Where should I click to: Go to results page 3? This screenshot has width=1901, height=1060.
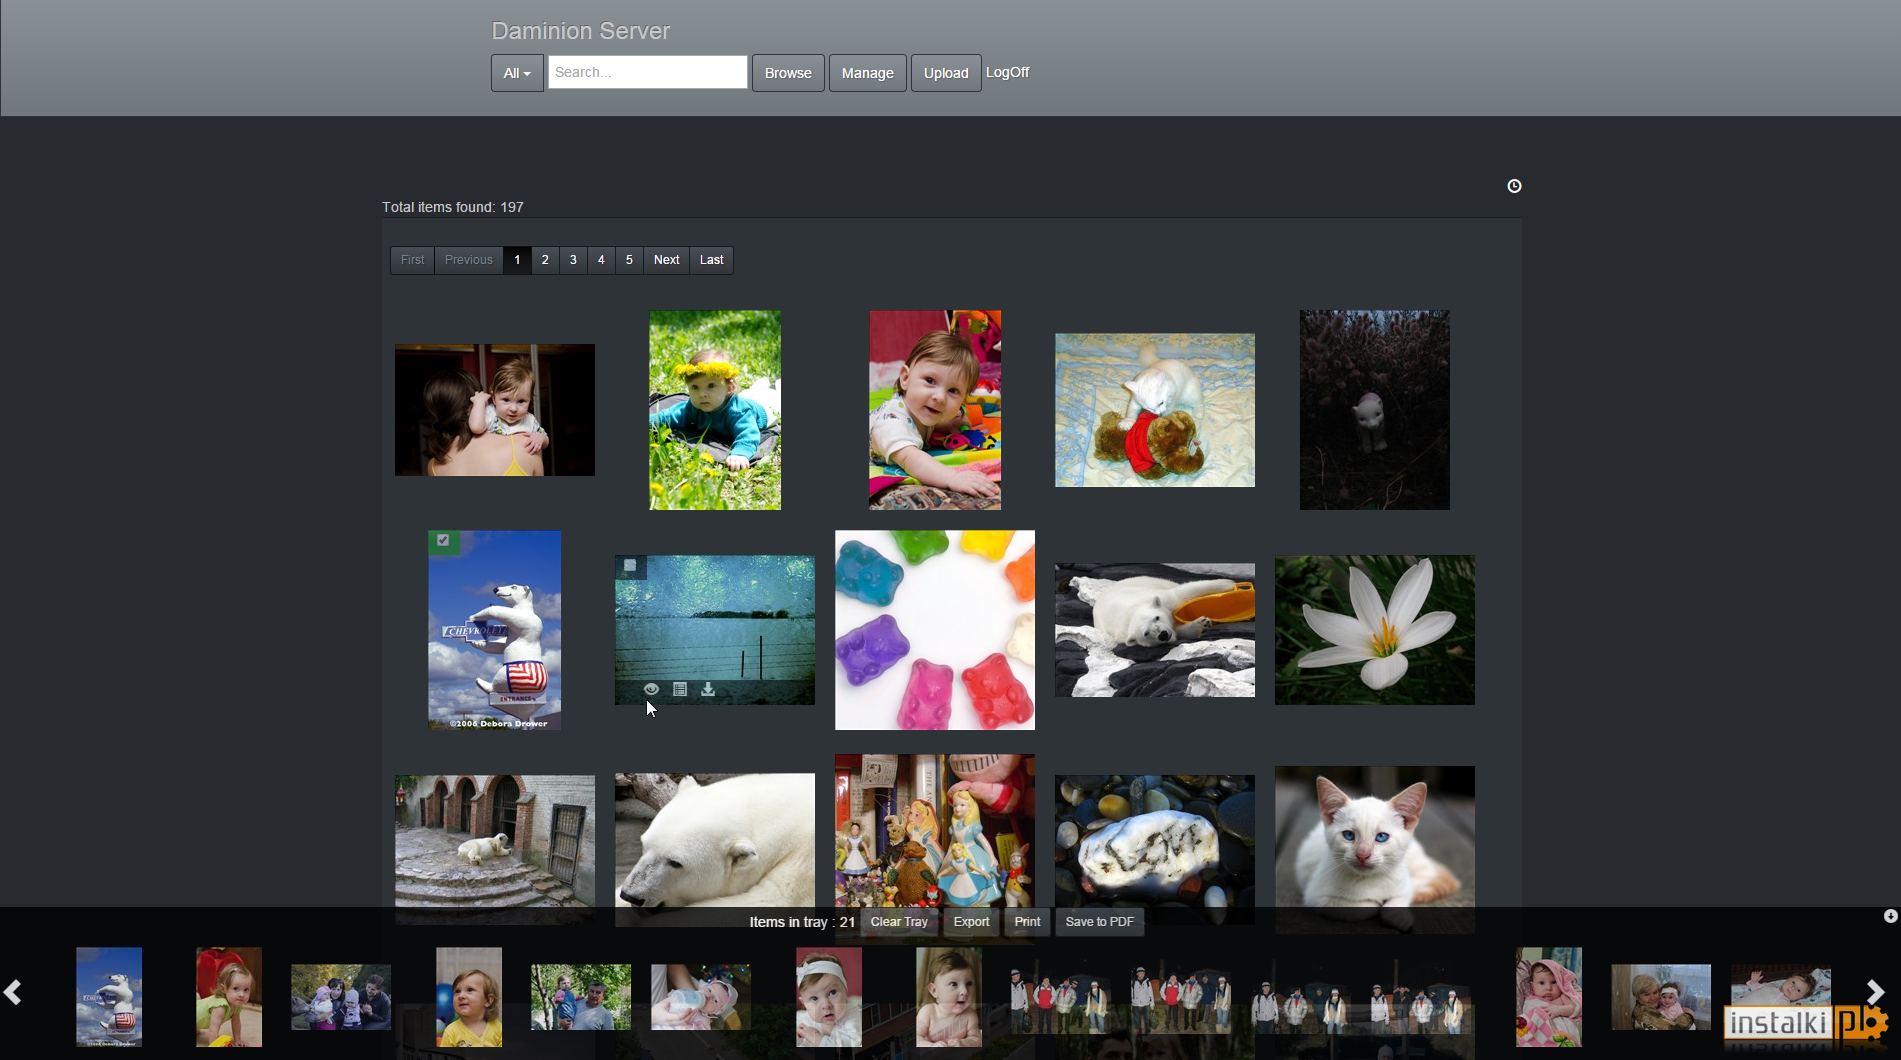[573, 260]
